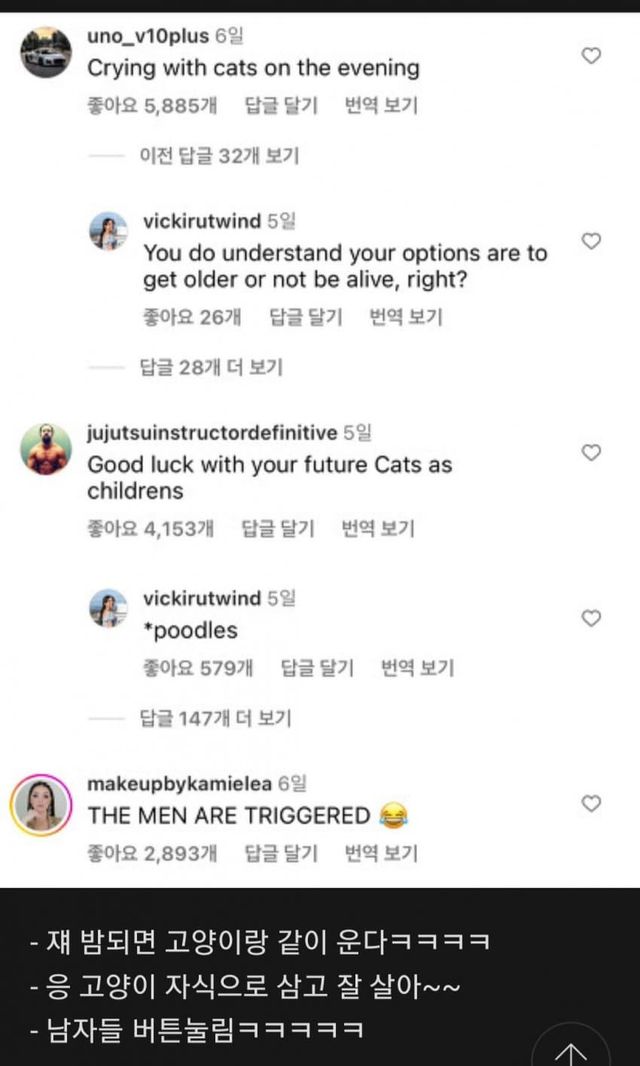640x1066 pixels.
Task: View translation of the poodles reply
Action: [x=417, y=668]
